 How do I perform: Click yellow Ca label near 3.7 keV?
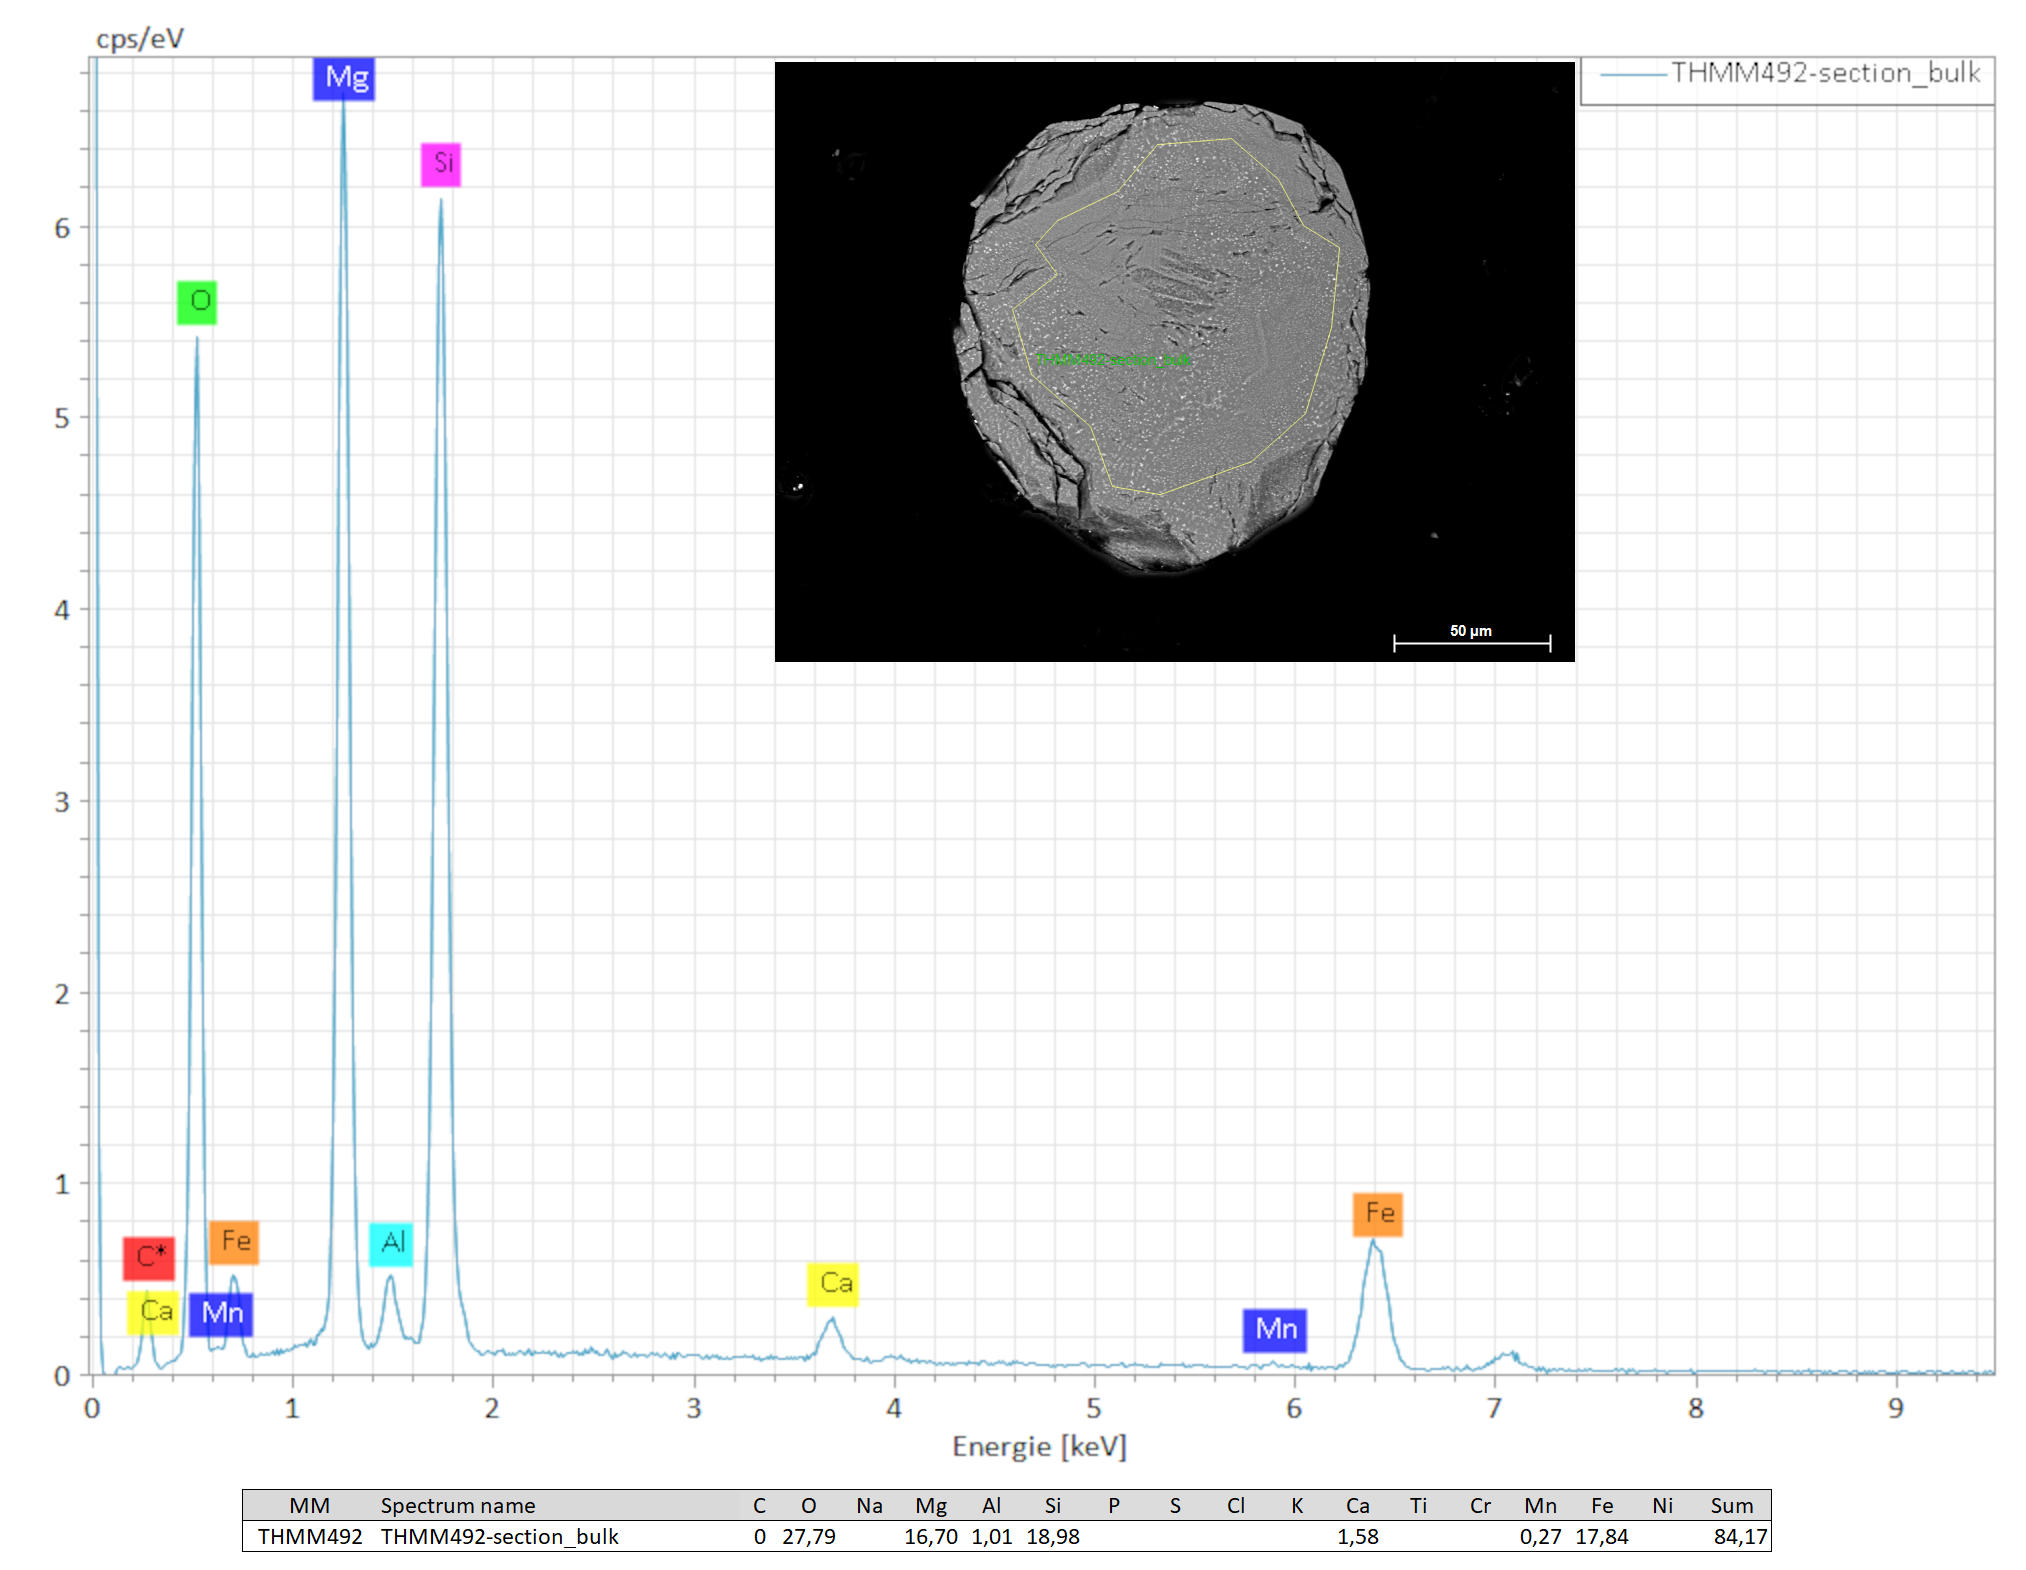(833, 1284)
